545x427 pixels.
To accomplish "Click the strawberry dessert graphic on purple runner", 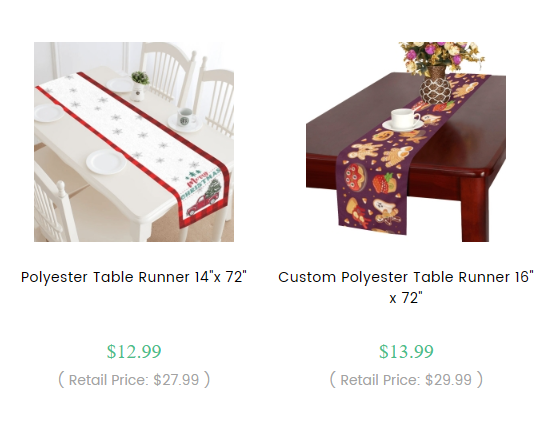I will [384, 184].
